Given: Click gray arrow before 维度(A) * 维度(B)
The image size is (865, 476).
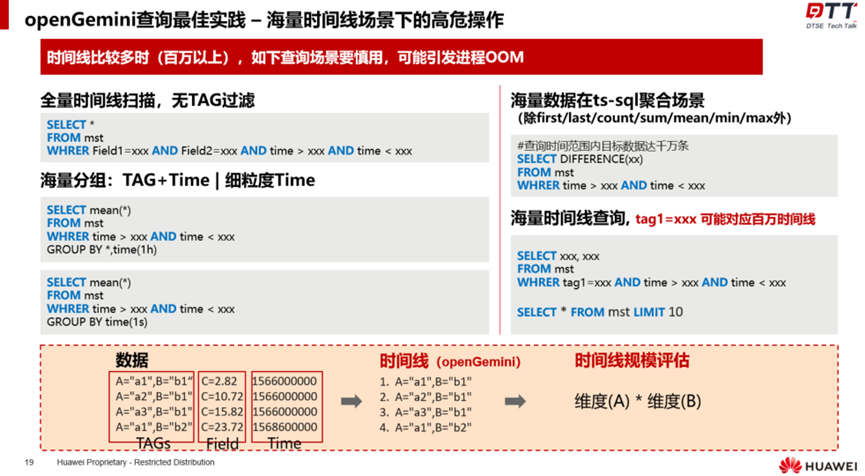Looking at the screenshot, I should (x=515, y=401).
